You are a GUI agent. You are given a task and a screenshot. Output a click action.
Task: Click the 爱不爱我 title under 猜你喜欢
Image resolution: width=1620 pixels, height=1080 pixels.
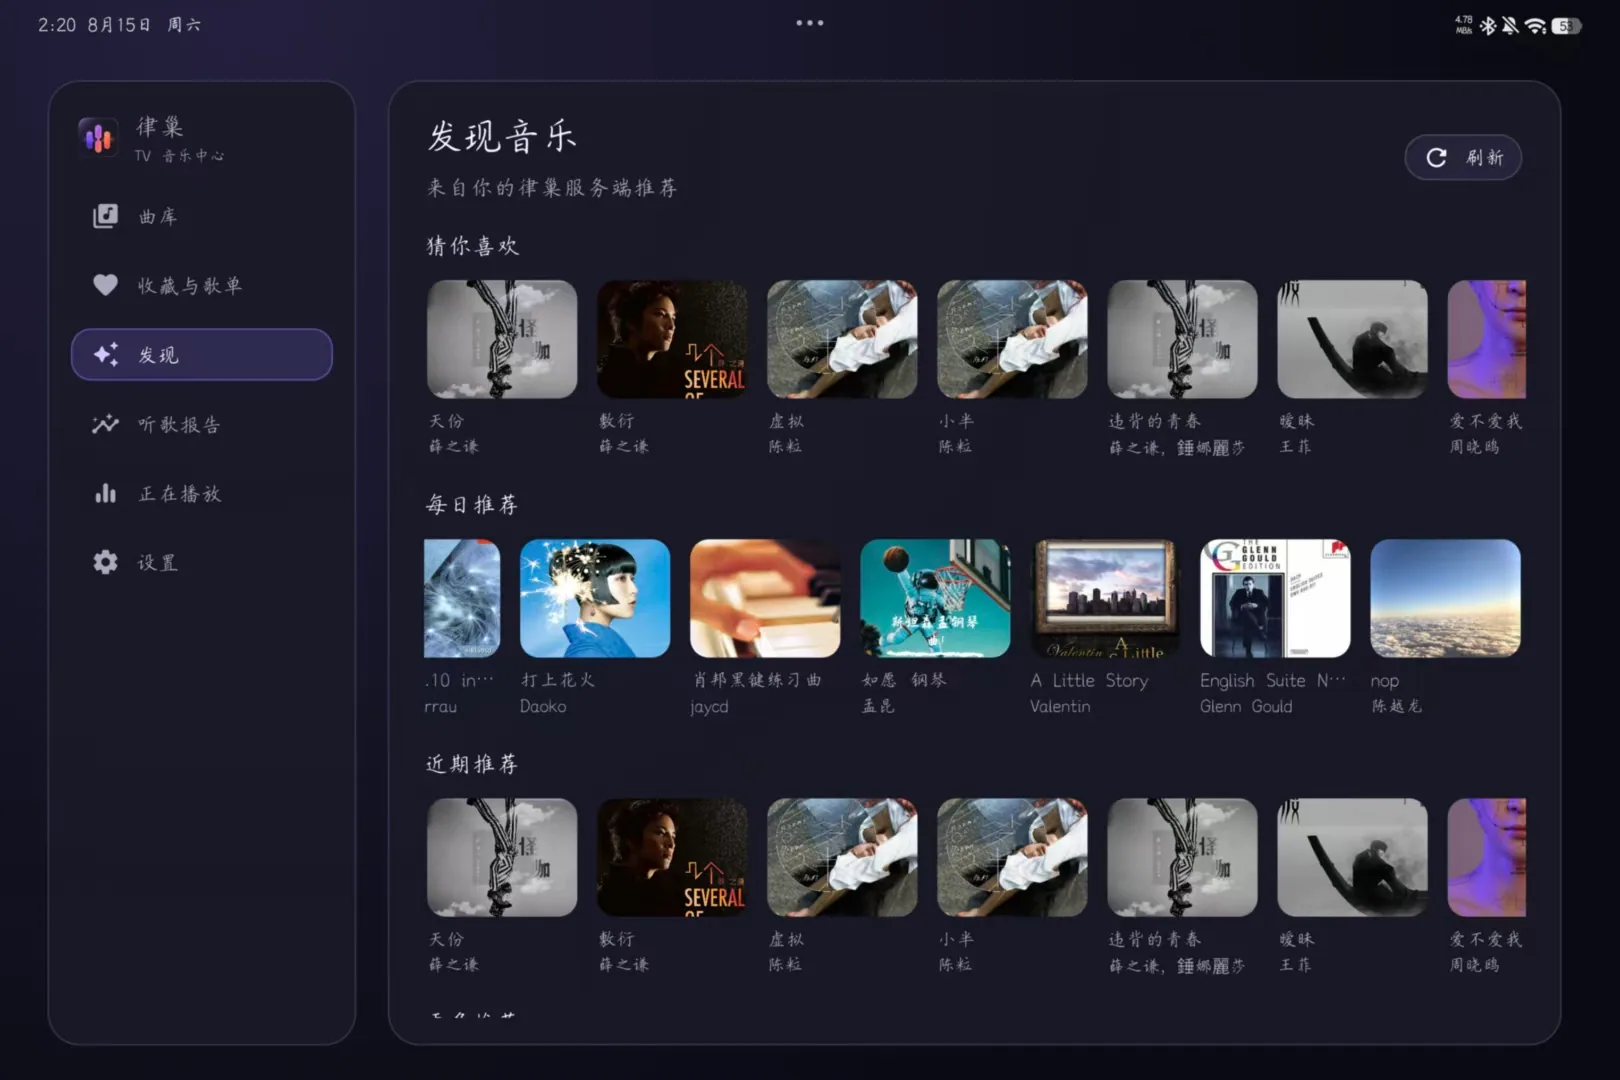point(1486,421)
